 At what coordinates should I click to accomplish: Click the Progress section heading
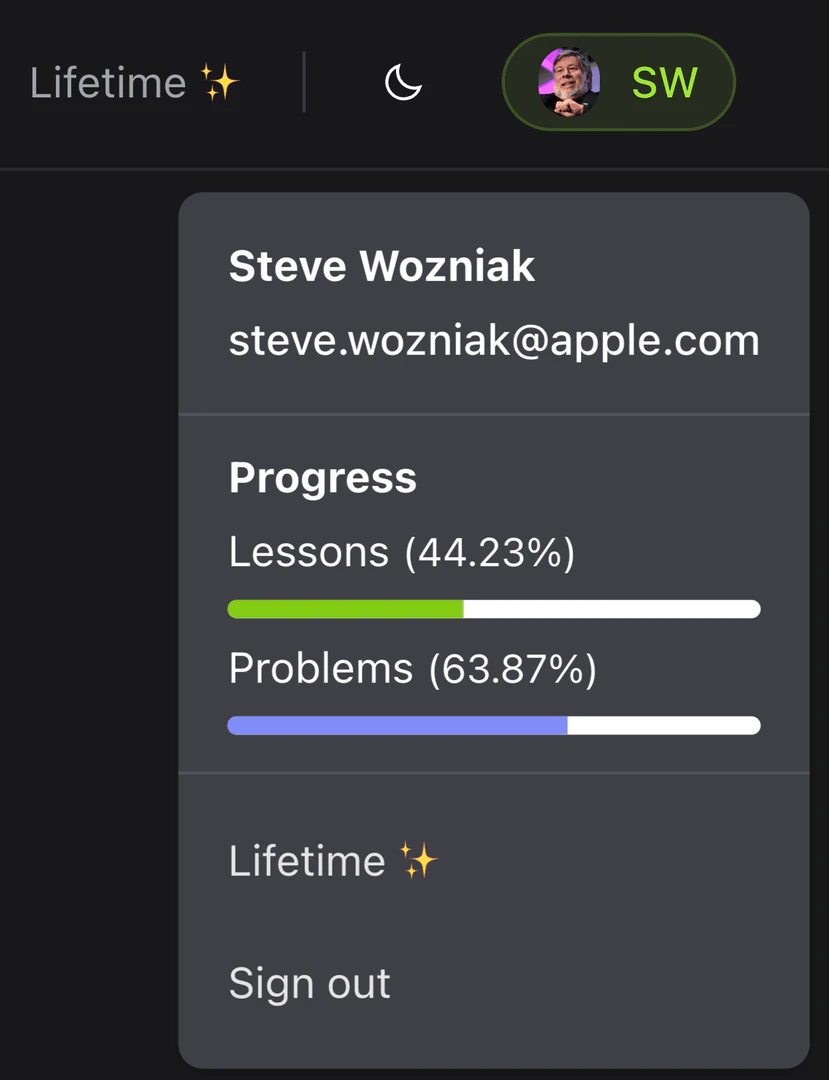click(x=322, y=478)
